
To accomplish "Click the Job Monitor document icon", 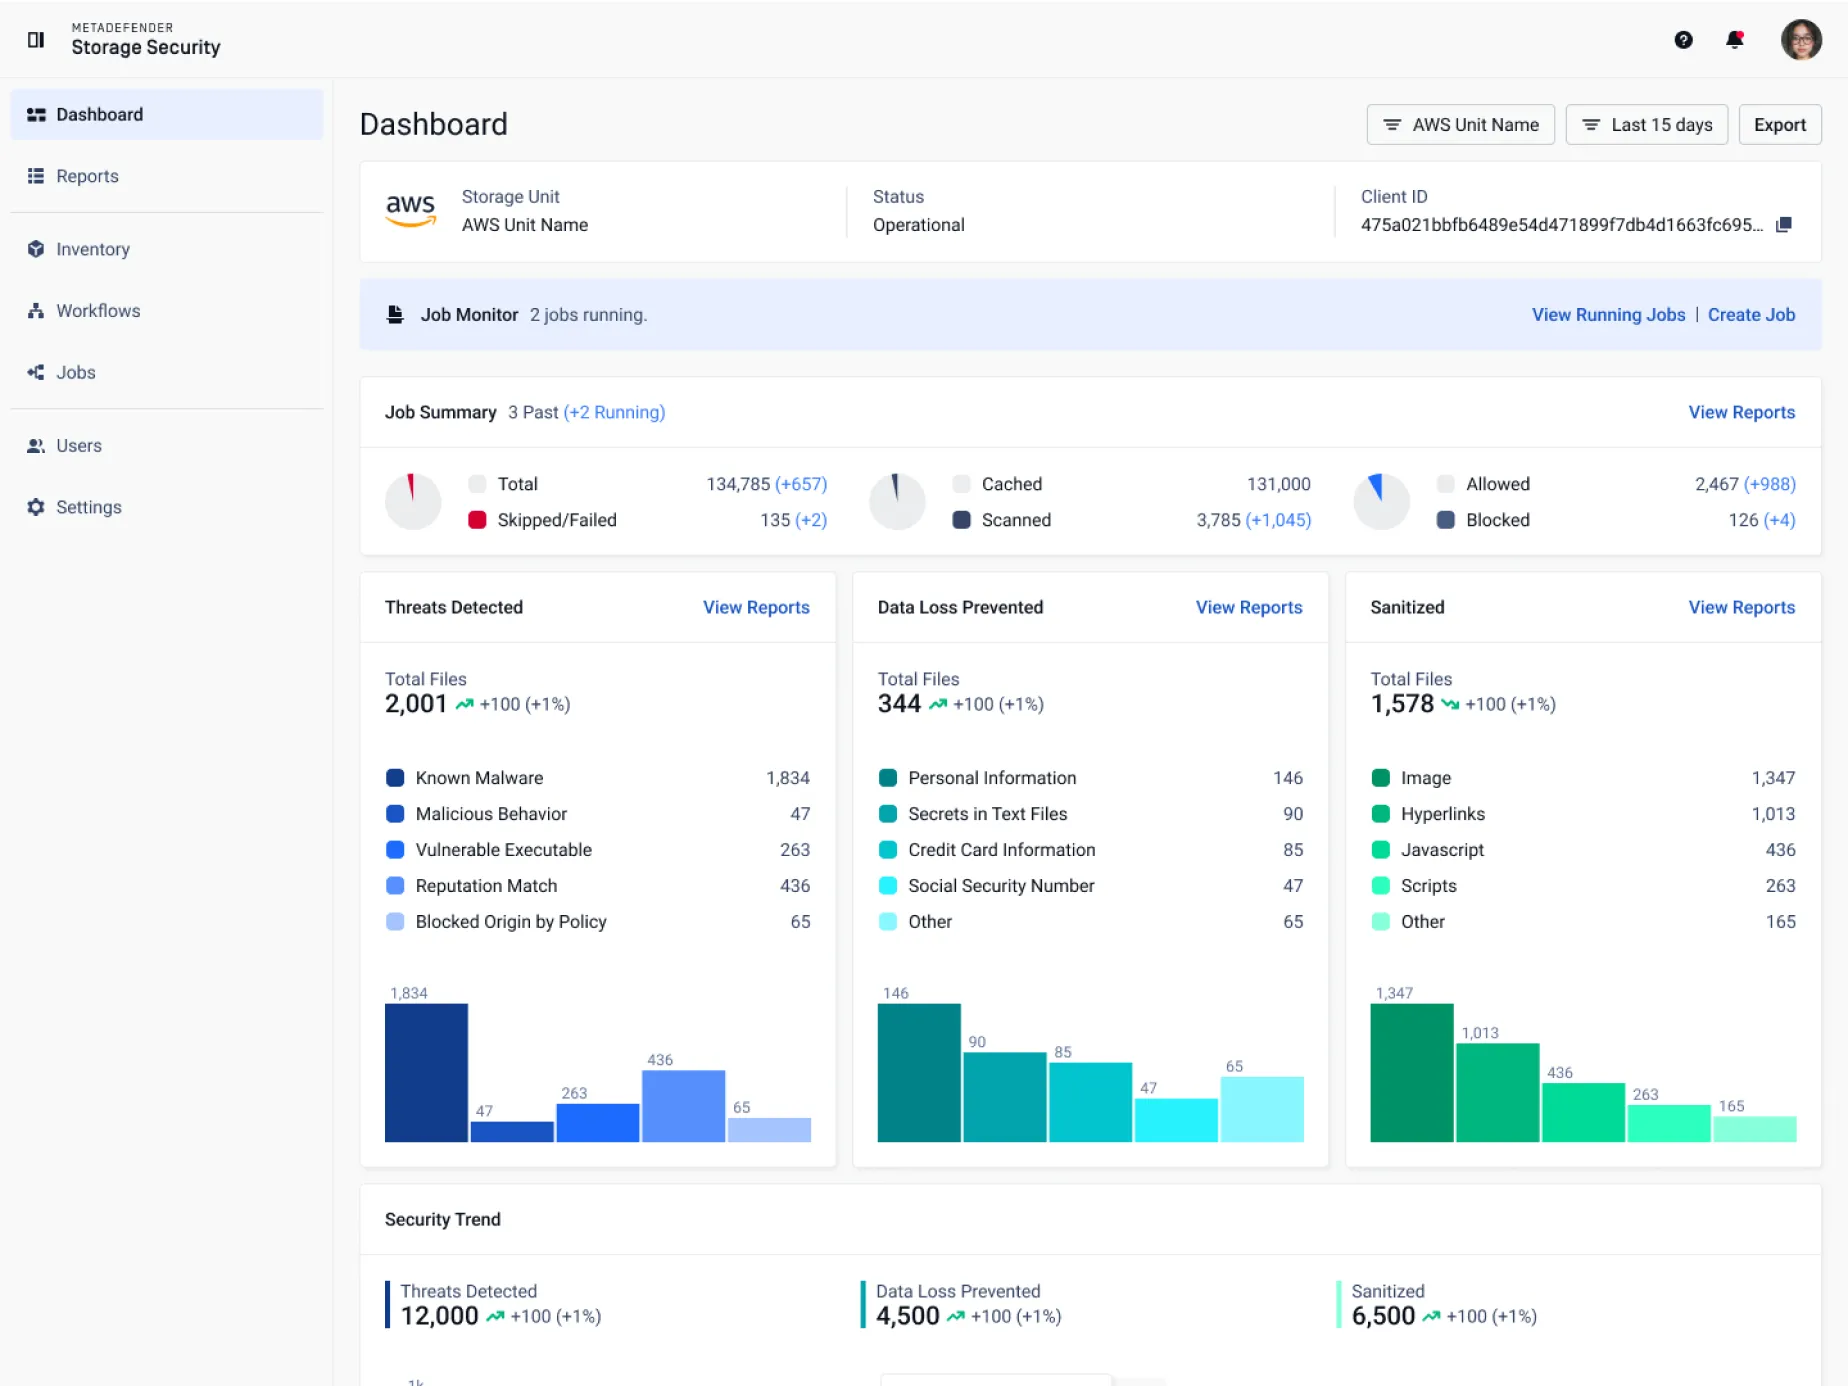I will 395,315.
